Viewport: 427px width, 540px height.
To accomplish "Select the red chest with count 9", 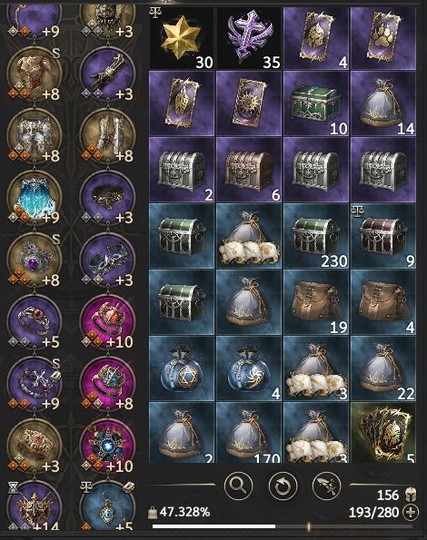I will (383, 236).
